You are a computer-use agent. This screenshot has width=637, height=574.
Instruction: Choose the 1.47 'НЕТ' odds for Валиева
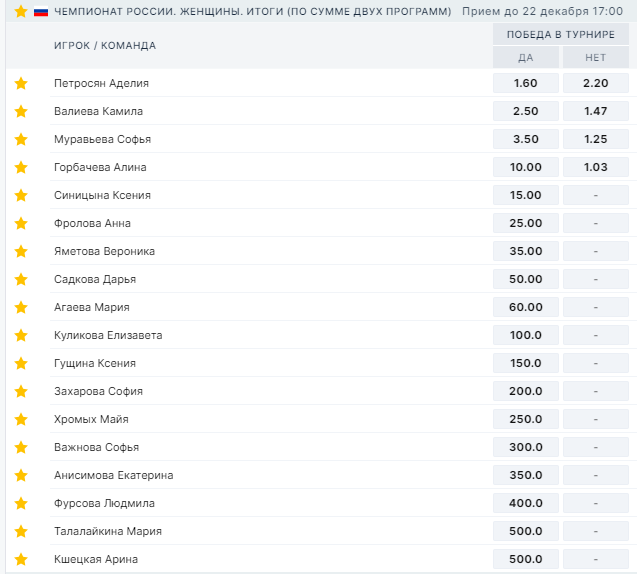(595, 111)
